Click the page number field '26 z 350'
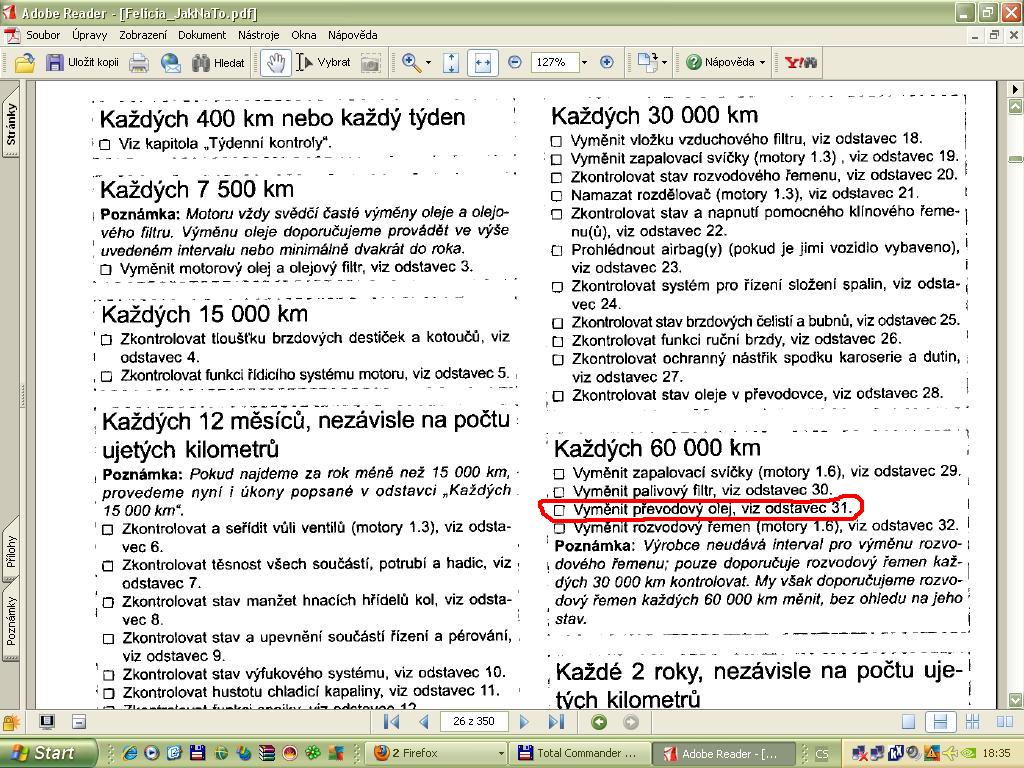Image resolution: width=1024 pixels, height=768 pixels. pyautogui.click(x=473, y=722)
